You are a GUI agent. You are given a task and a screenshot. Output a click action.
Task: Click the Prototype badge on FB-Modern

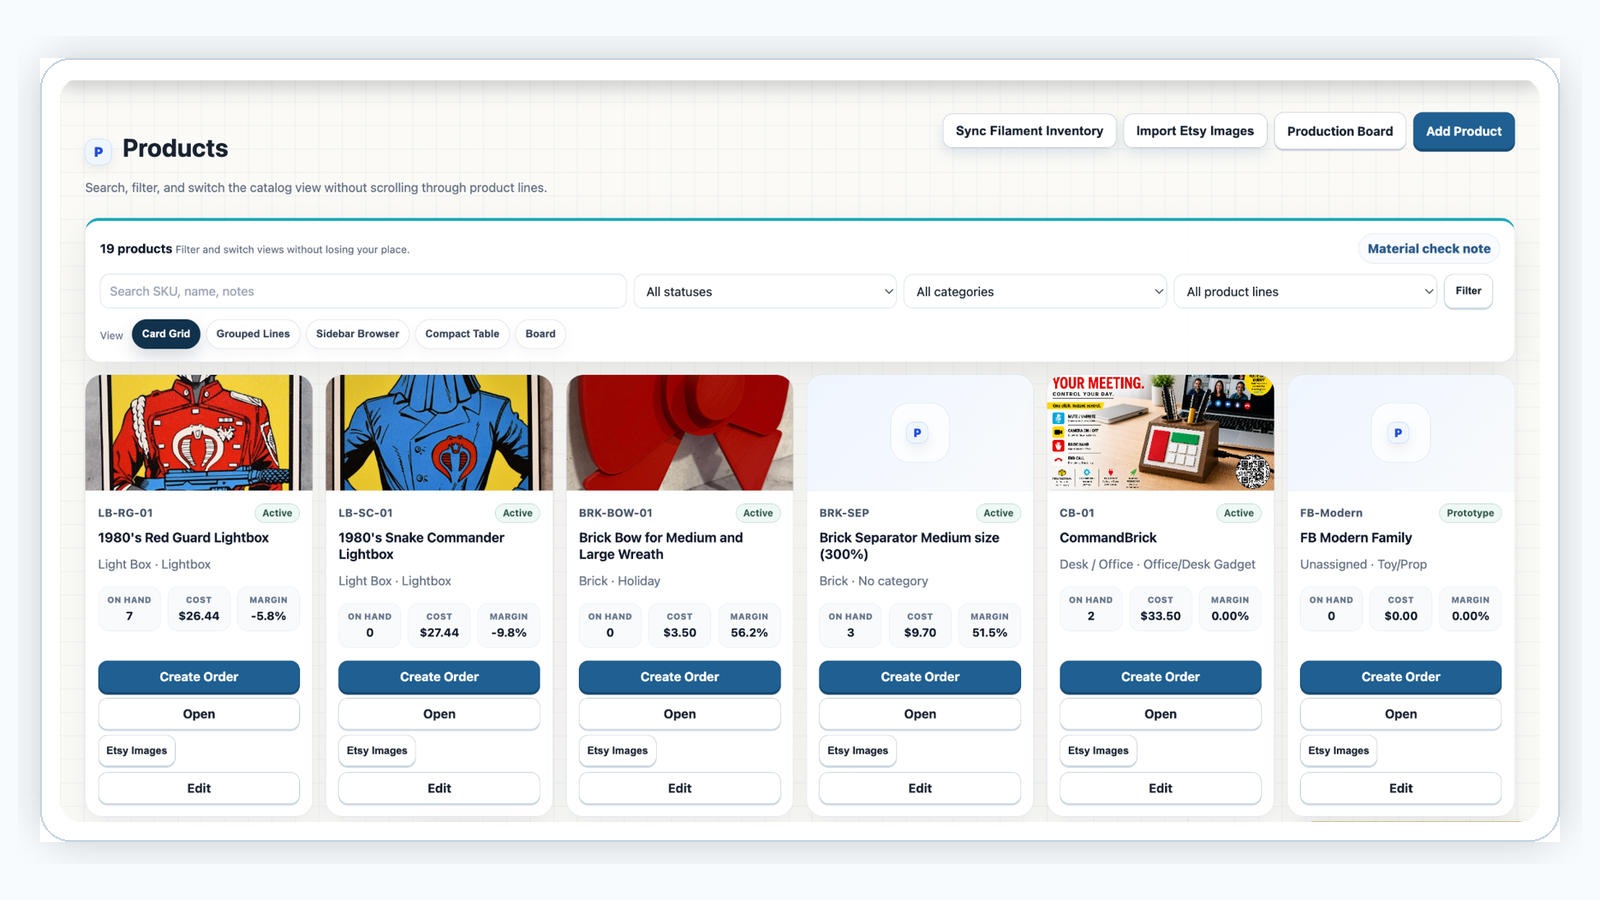(1470, 513)
